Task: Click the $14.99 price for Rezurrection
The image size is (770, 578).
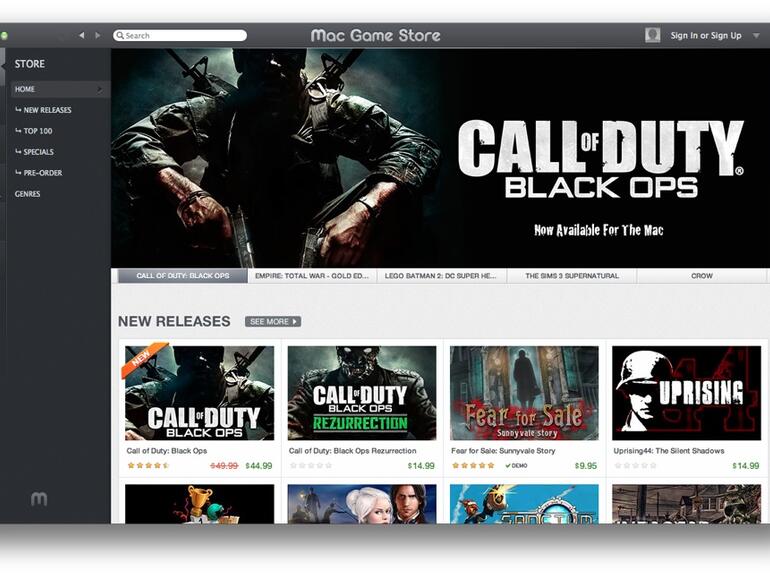Action: click(x=421, y=466)
